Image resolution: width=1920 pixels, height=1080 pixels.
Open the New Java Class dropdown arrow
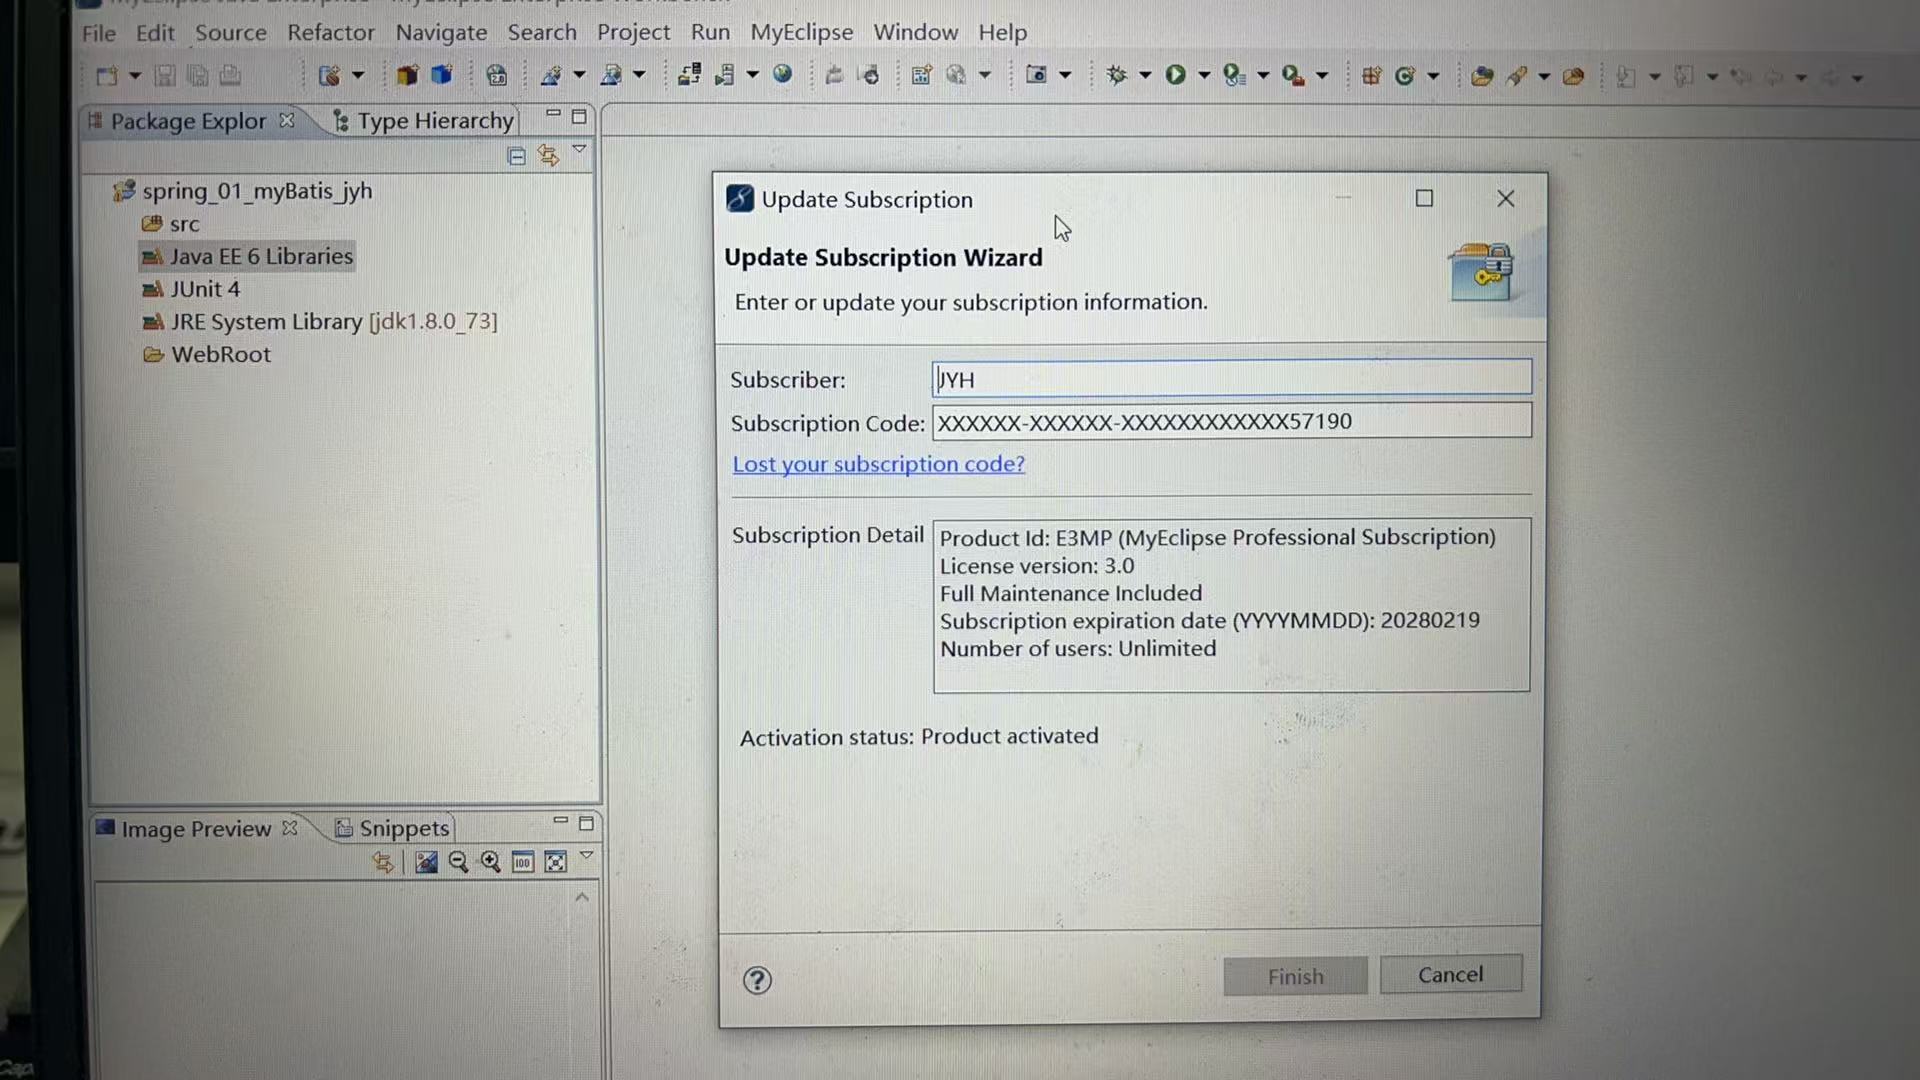click(x=1433, y=76)
